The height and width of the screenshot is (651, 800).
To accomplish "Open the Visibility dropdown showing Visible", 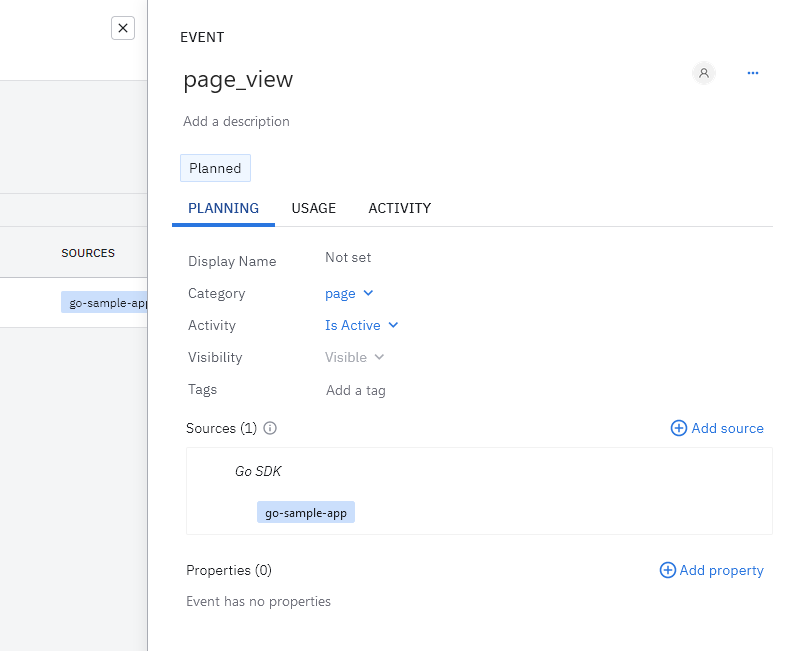I will [354, 357].
